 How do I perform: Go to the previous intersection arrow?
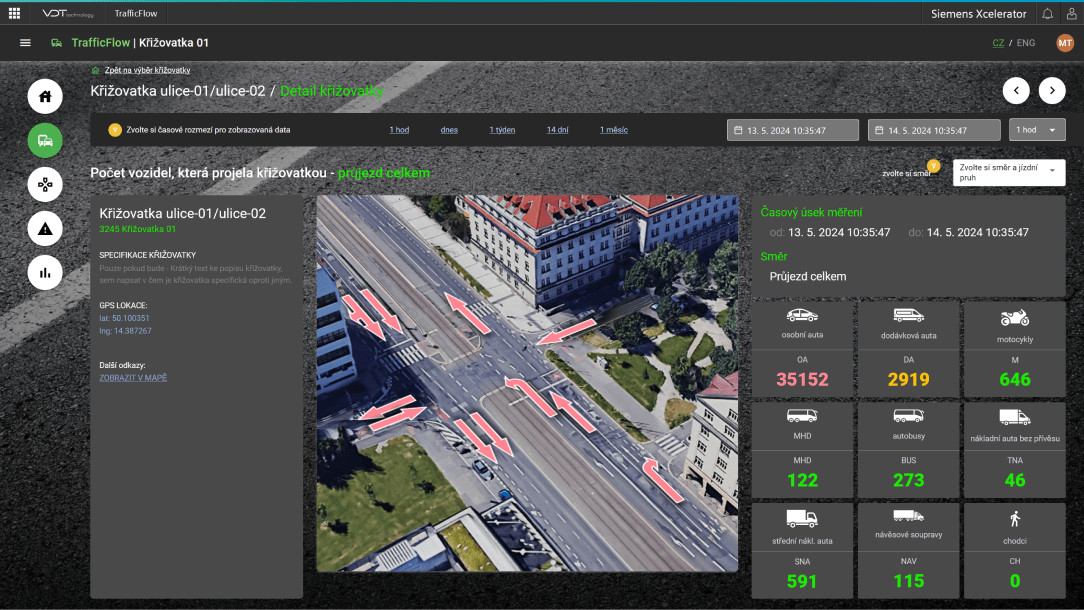1016,90
